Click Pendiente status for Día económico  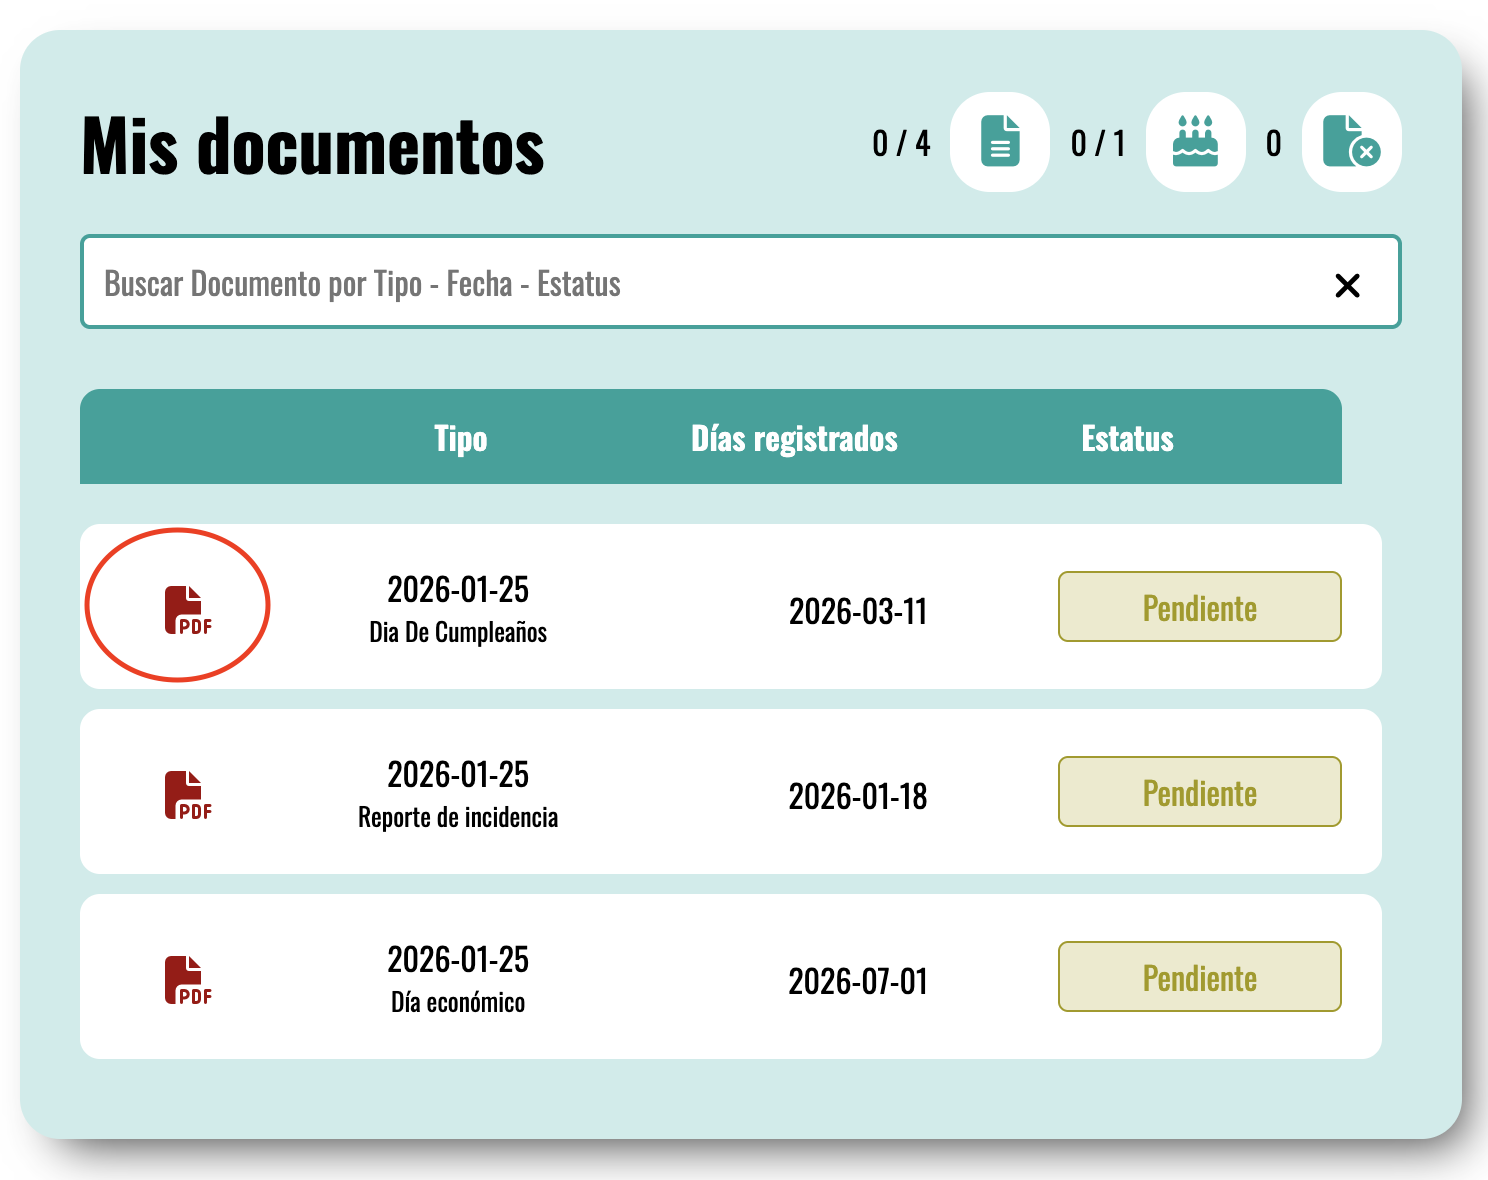point(1199,977)
